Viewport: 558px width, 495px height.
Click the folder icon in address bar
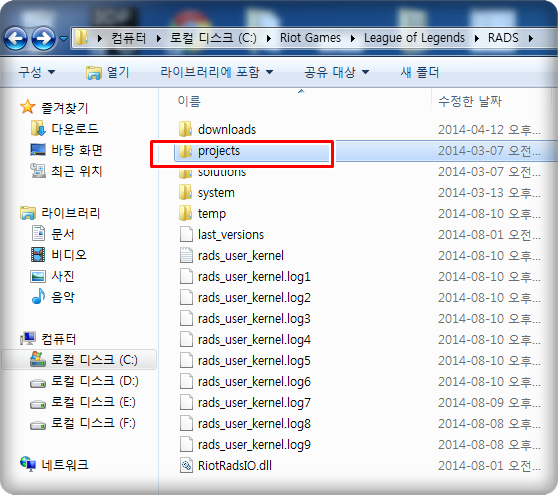point(81,38)
